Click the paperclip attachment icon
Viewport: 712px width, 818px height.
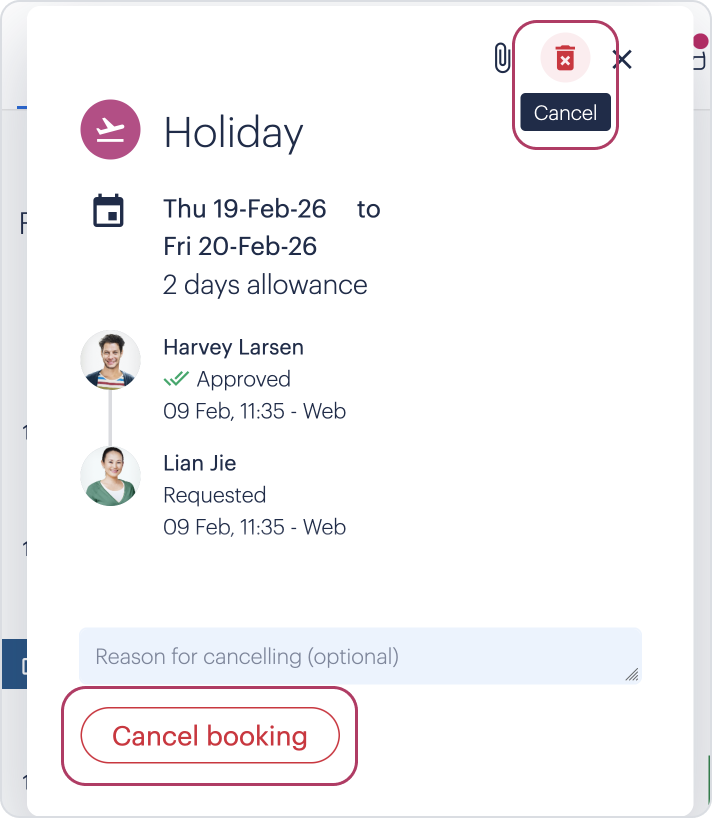pyautogui.click(x=502, y=59)
